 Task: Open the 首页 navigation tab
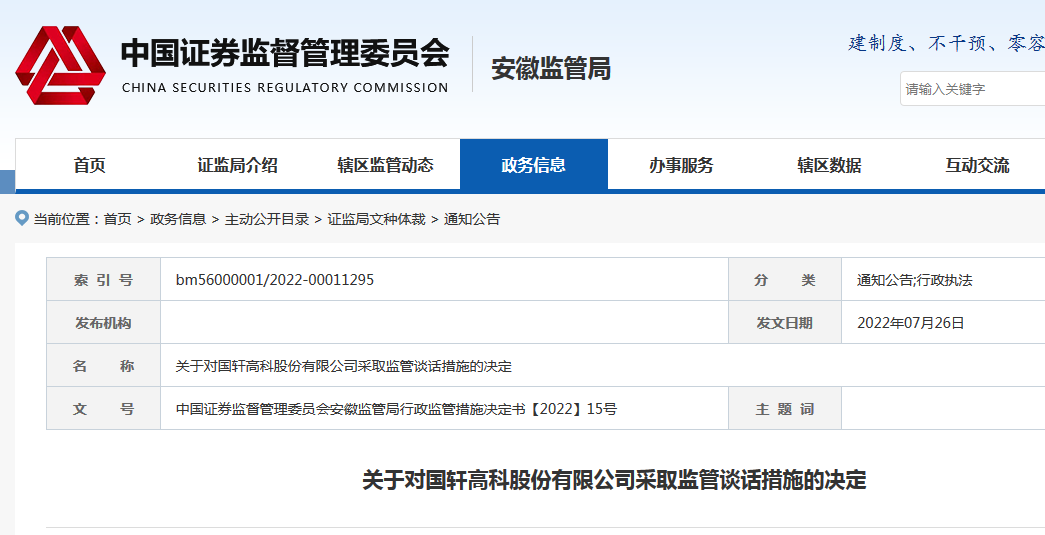[89, 165]
